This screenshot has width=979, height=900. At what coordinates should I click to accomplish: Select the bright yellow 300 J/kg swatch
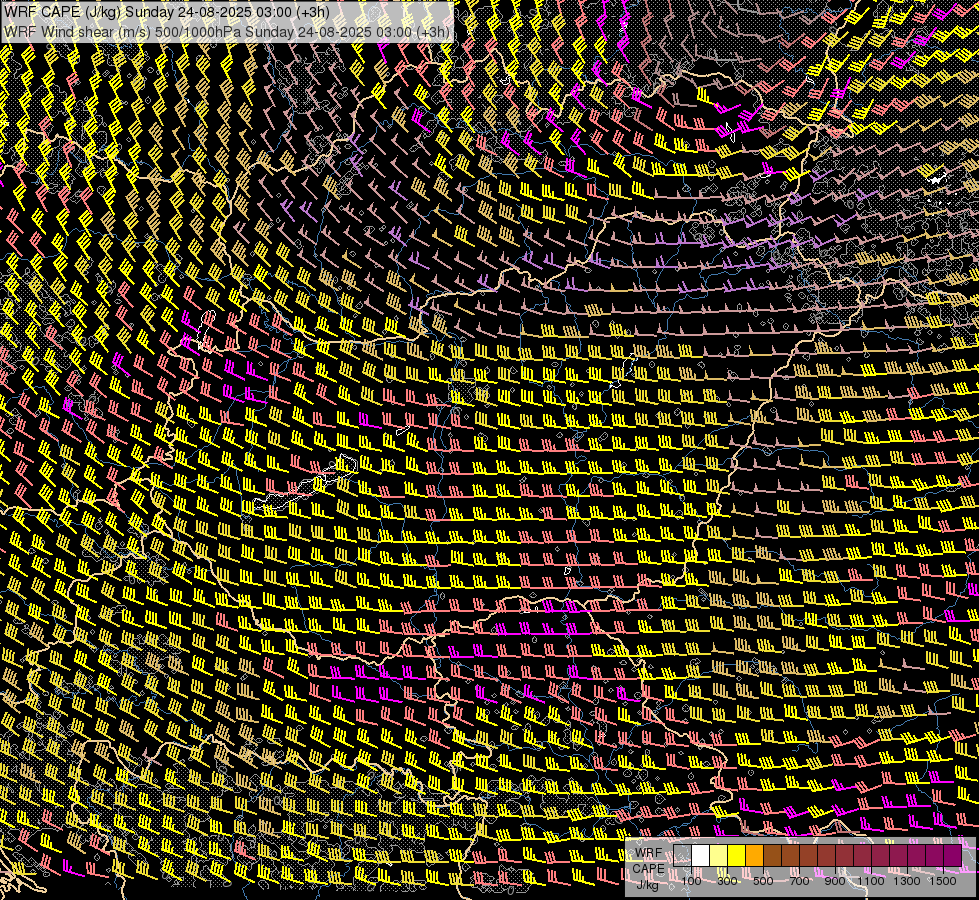click(x=737, y=856)
